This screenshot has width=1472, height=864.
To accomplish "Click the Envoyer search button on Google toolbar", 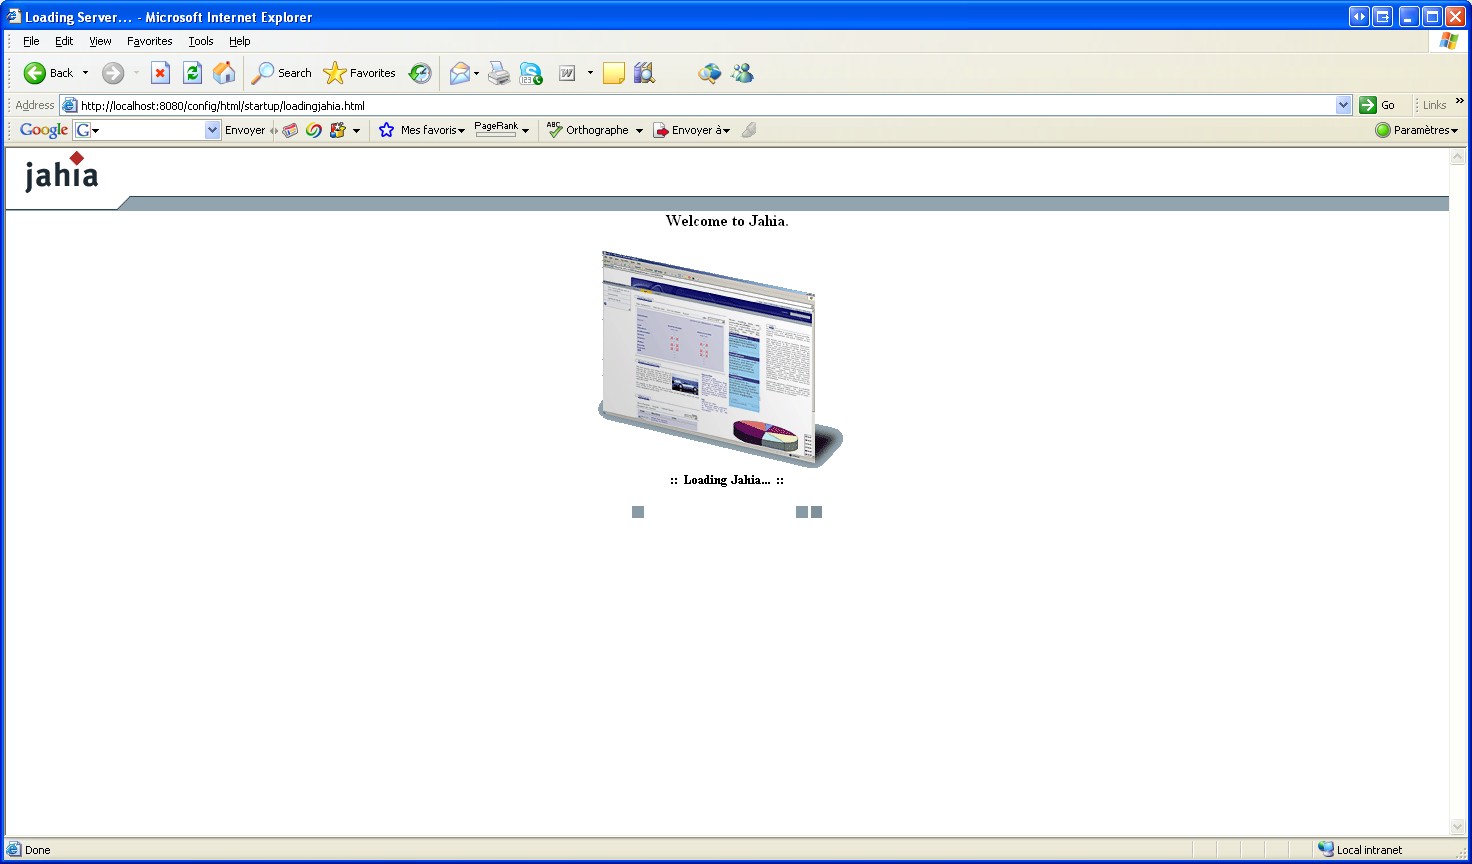I will [x=245, y=130].
